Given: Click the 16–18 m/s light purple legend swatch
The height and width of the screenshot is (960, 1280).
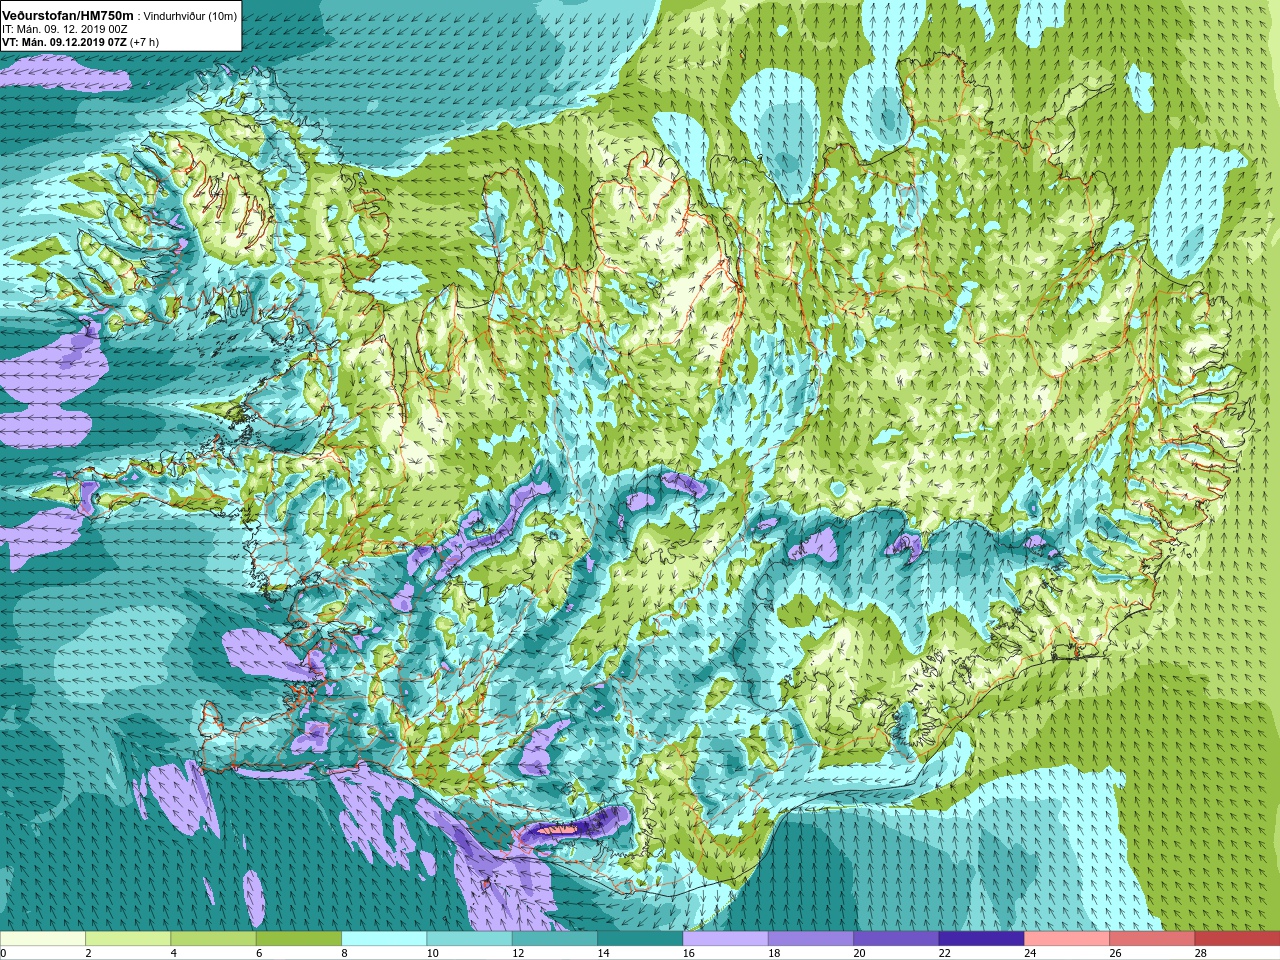Looking at the screenshot, I should click(x=725, y=939).
